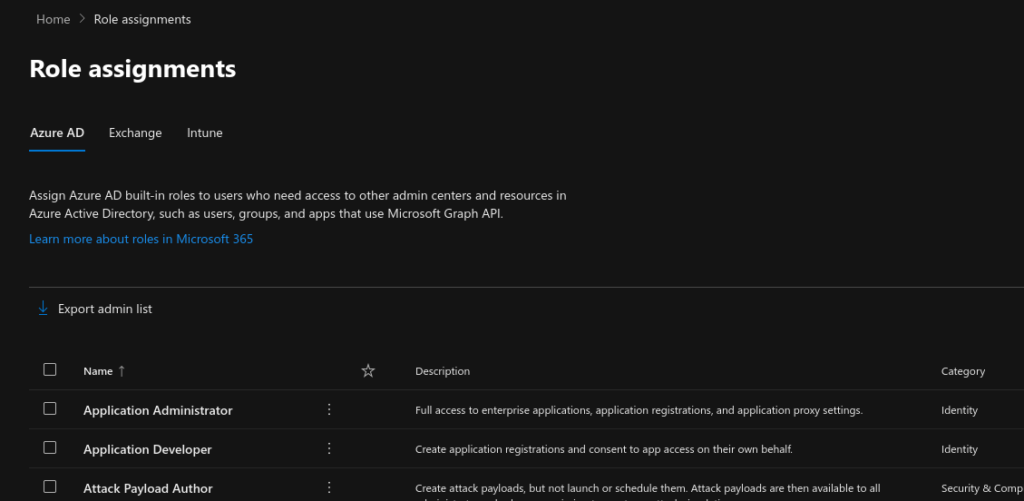Click Identity category for Application Developer
The image size is (1024, 501).
click(x=959, y=449)
